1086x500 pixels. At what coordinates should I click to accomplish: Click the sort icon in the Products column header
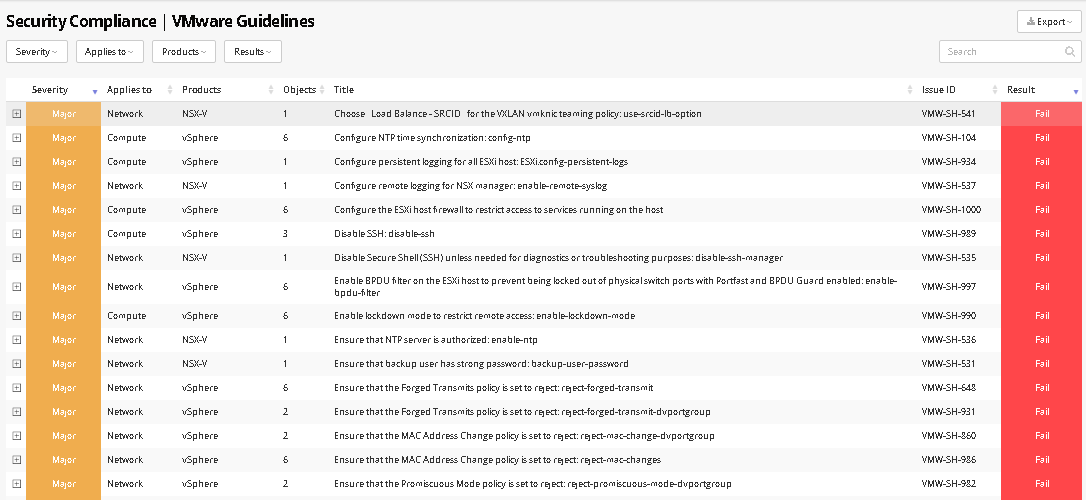(271, 91)
